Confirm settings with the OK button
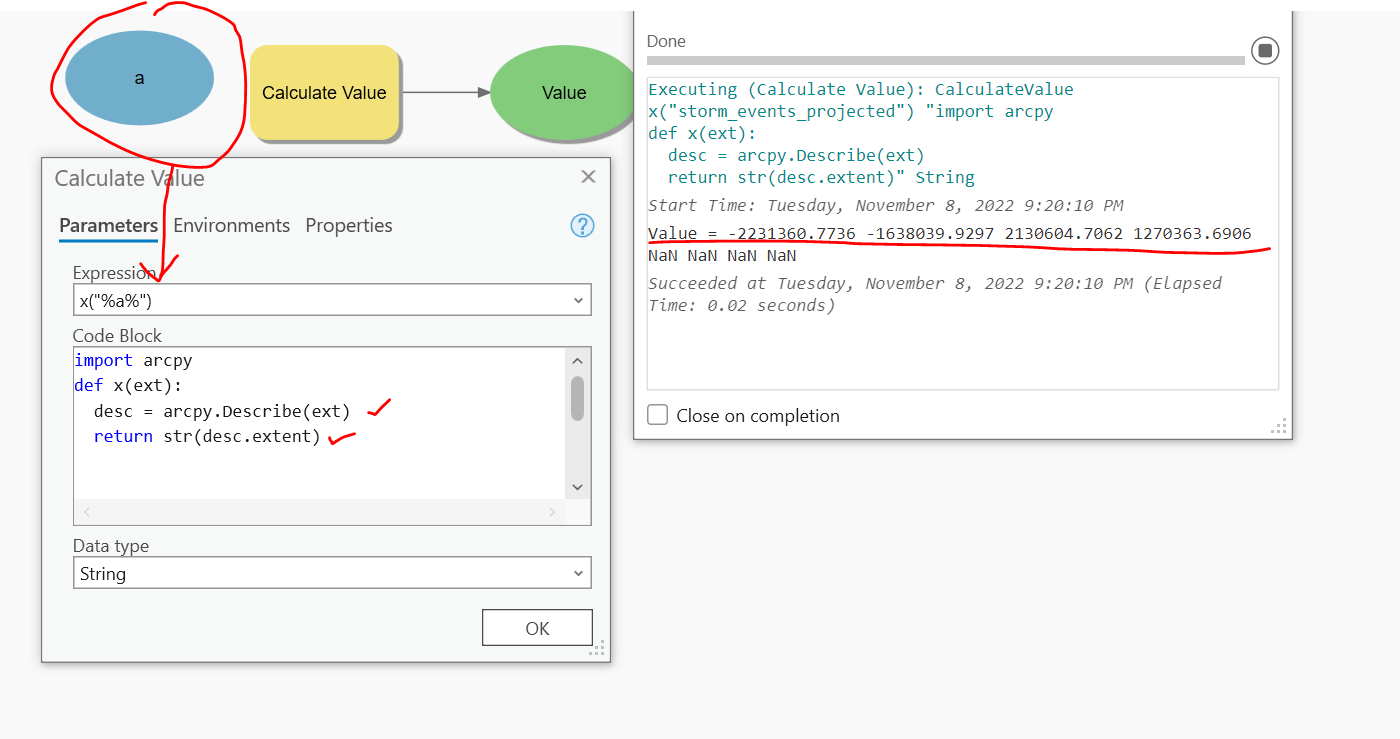This screenshot has width=1400, height=739. point(537,627)
